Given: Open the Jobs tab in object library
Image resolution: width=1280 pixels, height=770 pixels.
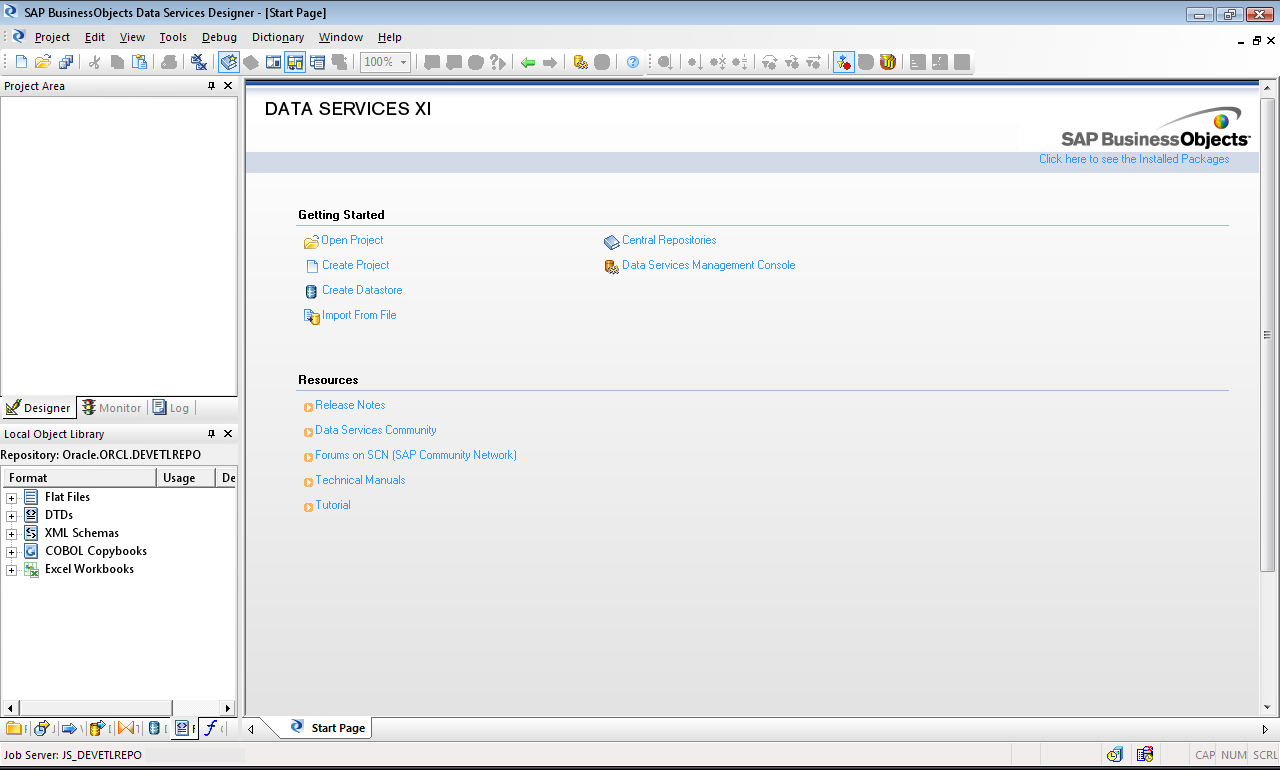Looking at the screenshot, I should click(x=44, y=728).
